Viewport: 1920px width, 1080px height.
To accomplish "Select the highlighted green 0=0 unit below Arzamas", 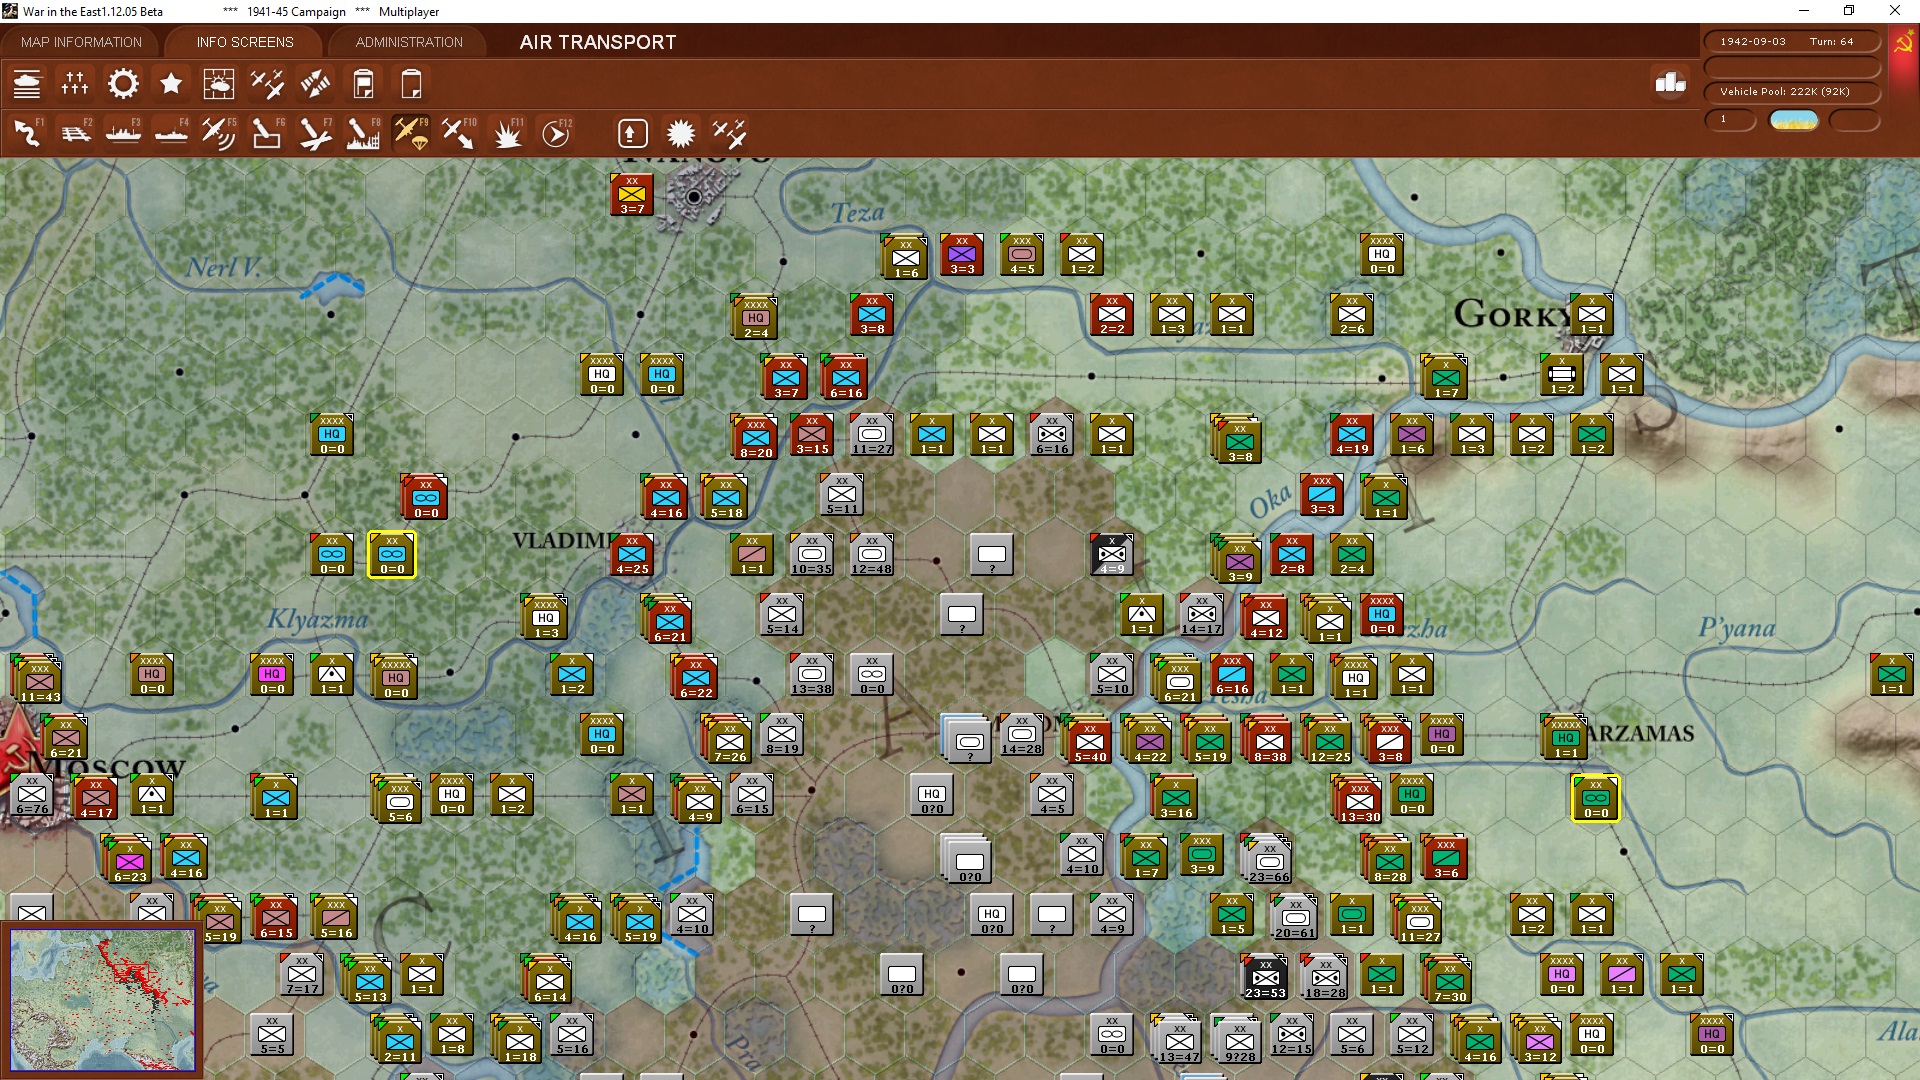I will pos(1596,798).
